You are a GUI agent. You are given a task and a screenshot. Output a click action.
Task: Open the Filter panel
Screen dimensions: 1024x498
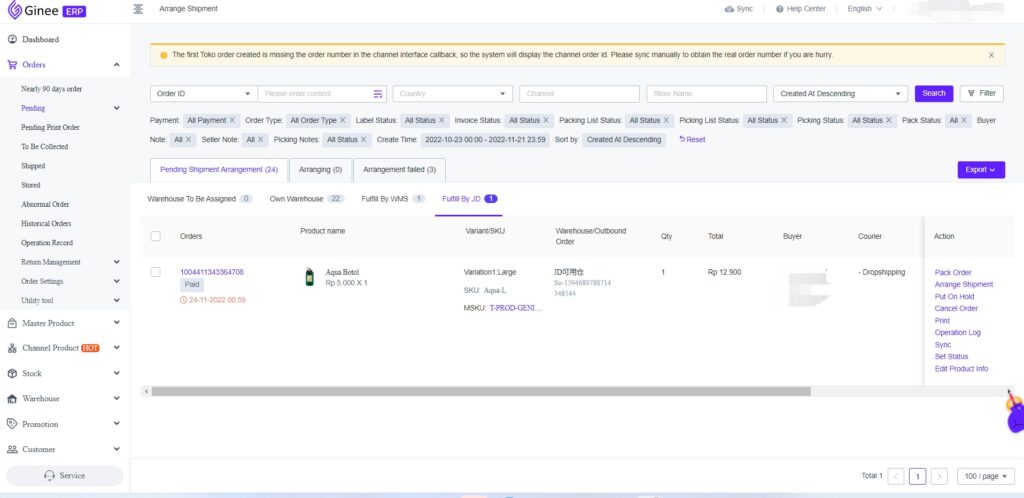coord(982,93)
